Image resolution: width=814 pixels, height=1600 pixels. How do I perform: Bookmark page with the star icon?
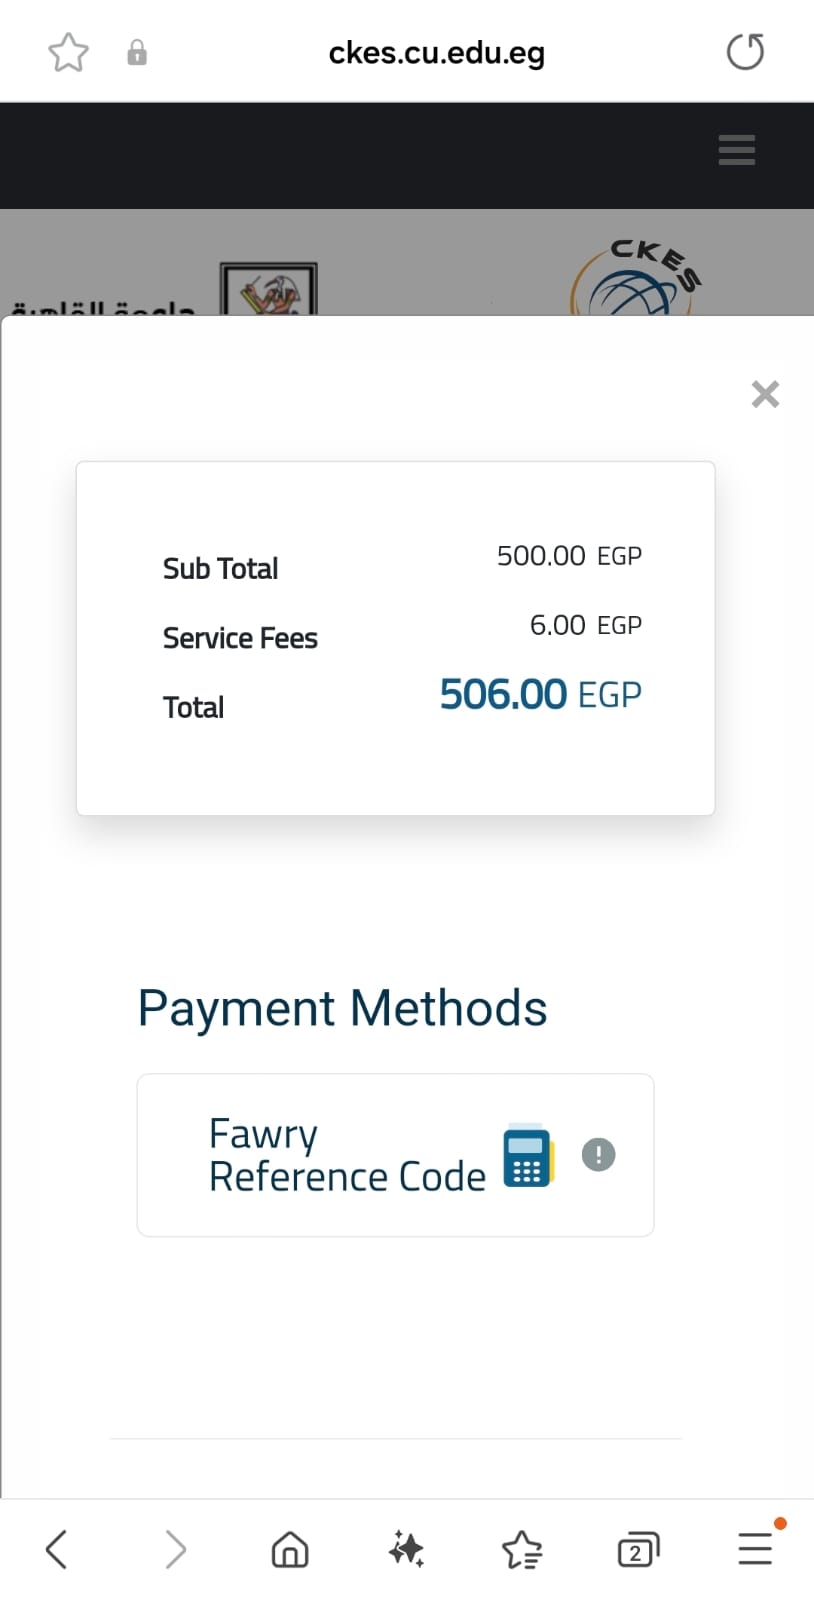pyautogui.click(x=68, y=53)
